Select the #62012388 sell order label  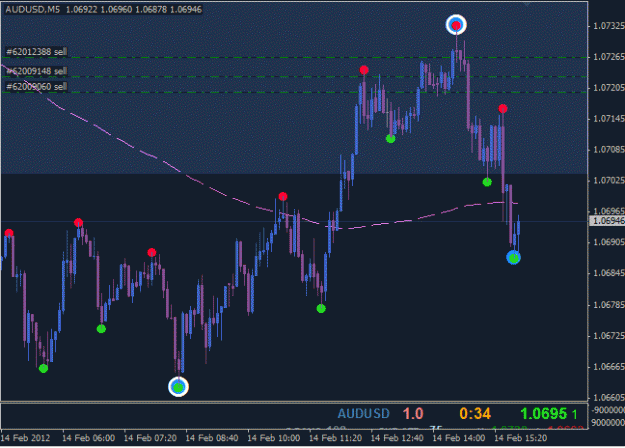(x=36, y=52)
